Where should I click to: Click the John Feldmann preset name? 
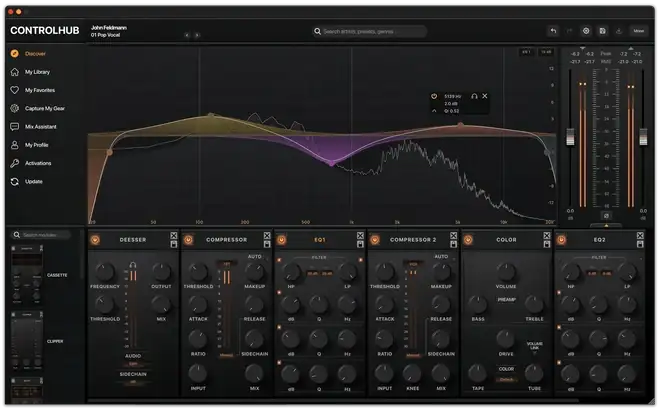109,27
